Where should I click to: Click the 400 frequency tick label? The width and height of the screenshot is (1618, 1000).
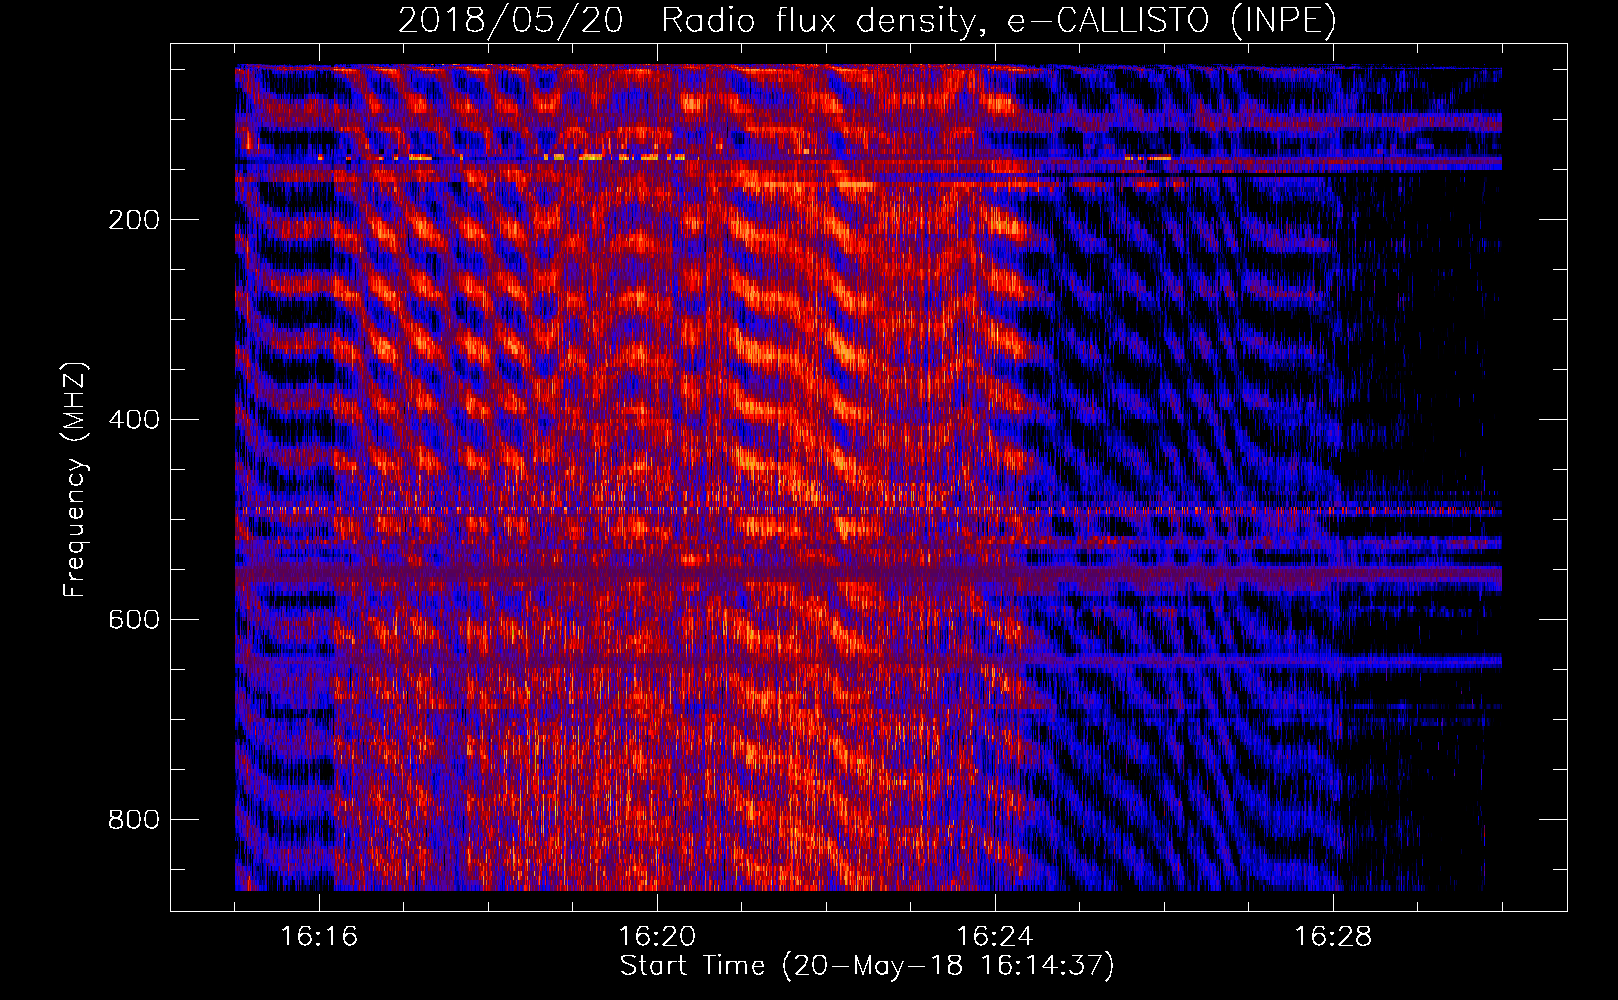(134, 420)
